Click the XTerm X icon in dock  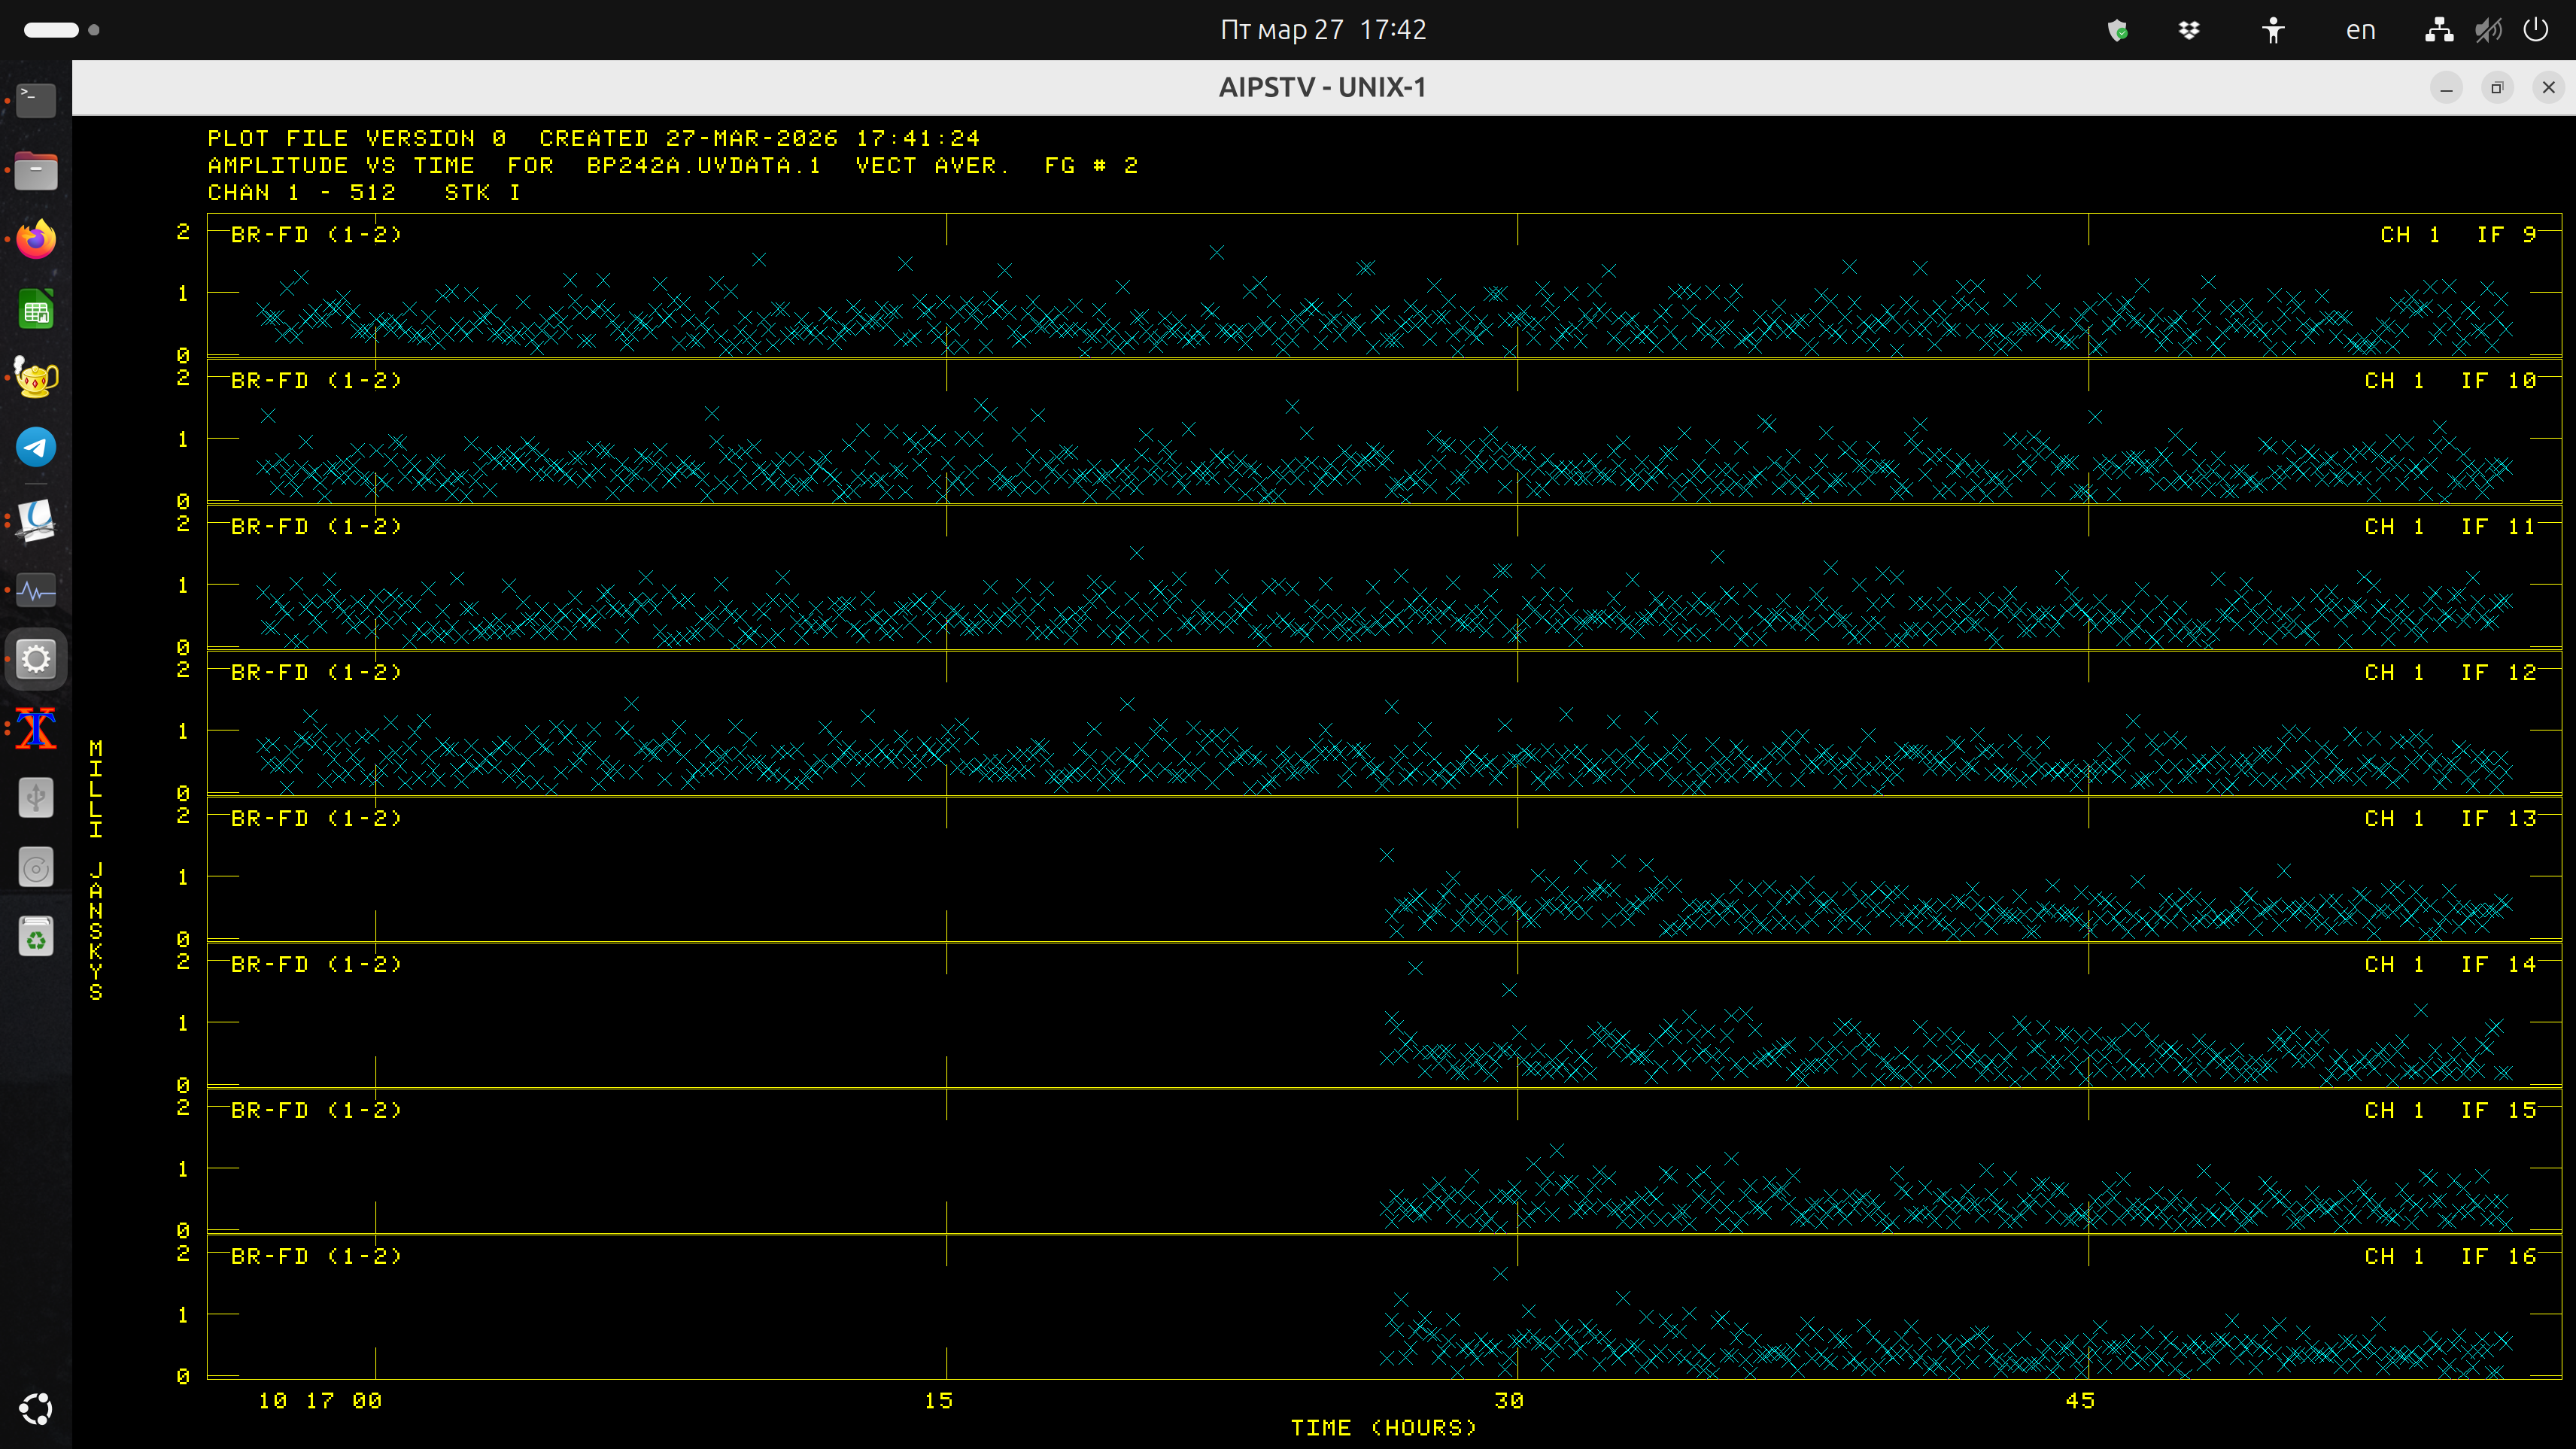coord(36,729)
